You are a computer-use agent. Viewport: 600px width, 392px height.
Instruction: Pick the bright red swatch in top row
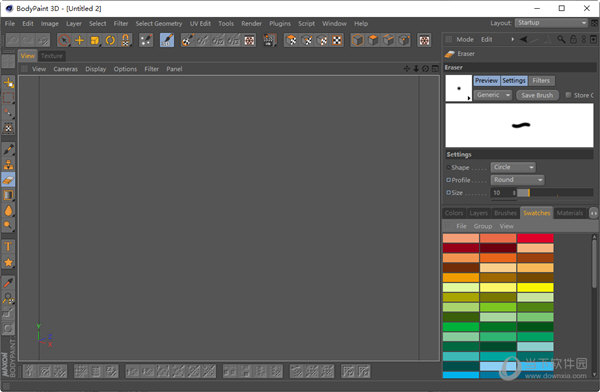coord(535,238)
